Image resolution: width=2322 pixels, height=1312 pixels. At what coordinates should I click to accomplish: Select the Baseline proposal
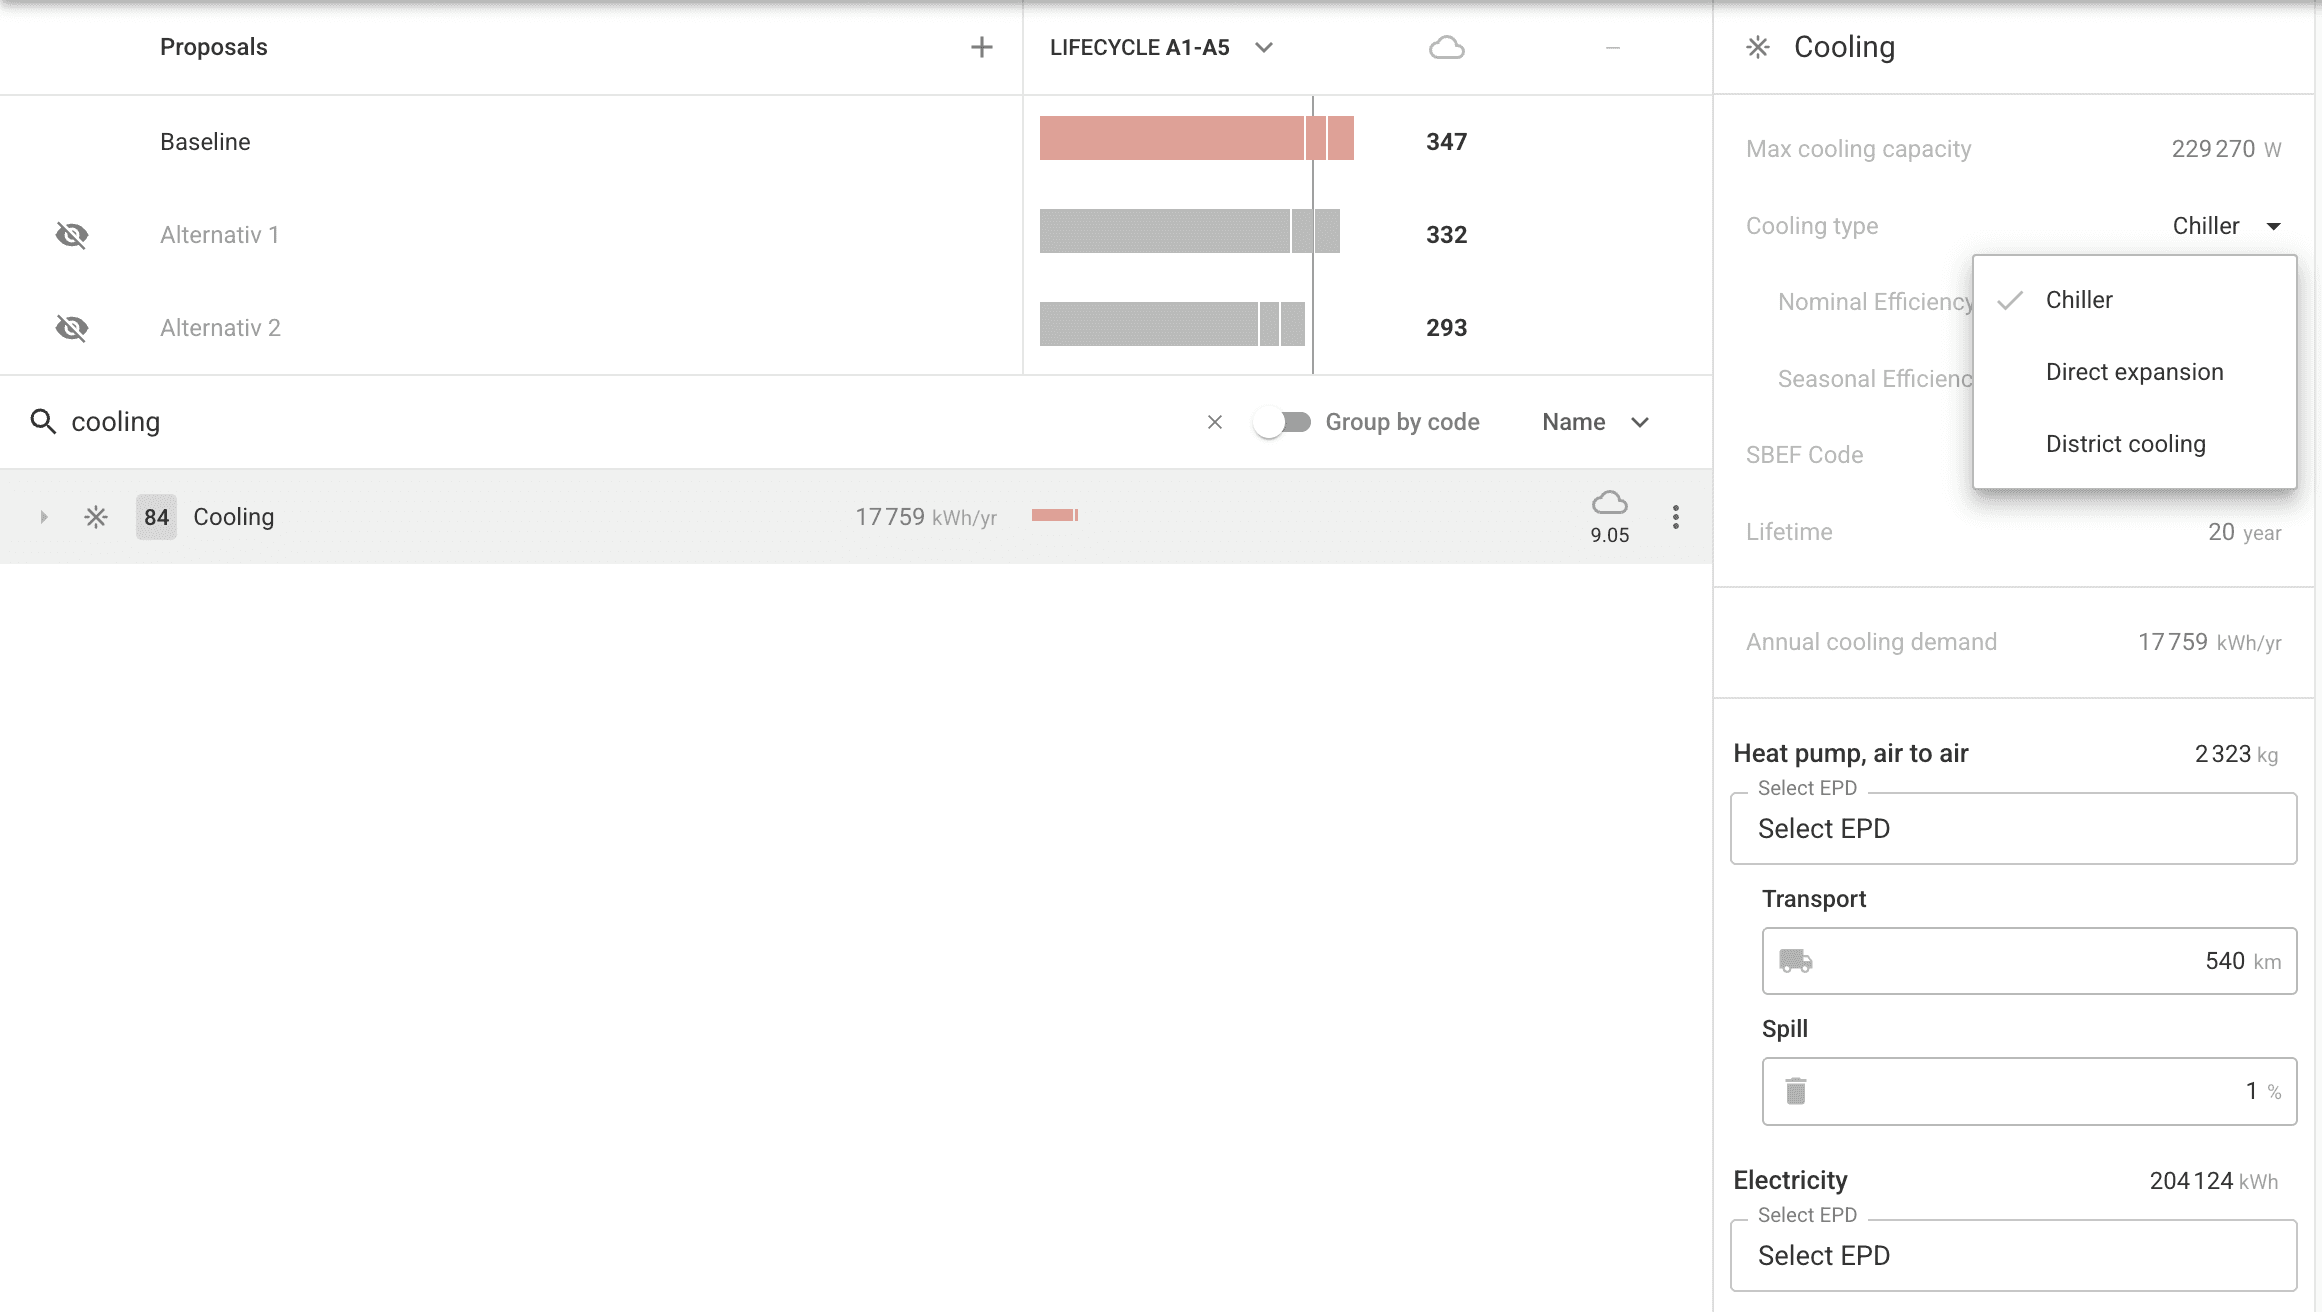click(x=205, y=142)
